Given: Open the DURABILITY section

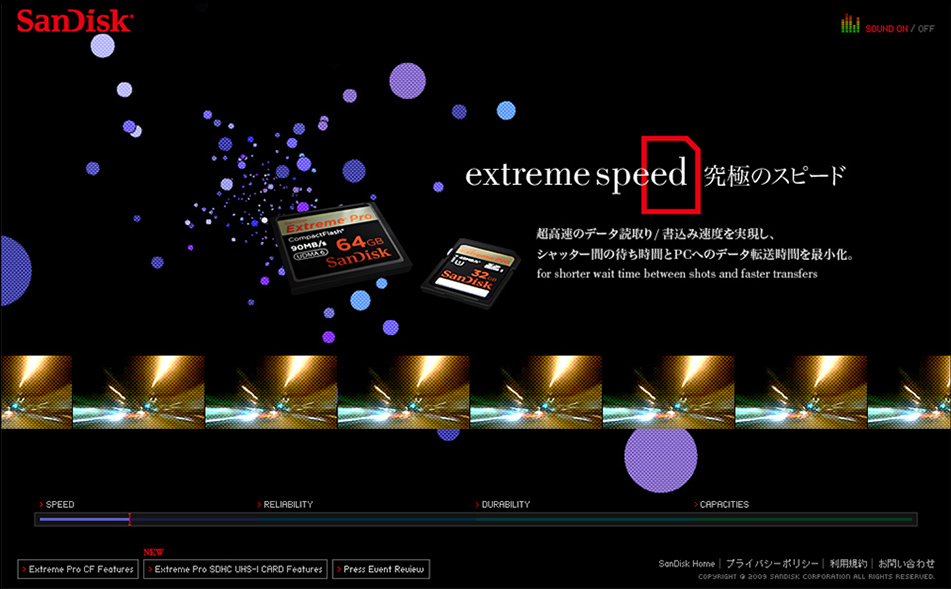Looking at the screenshot, I should [x=505, y=505].
